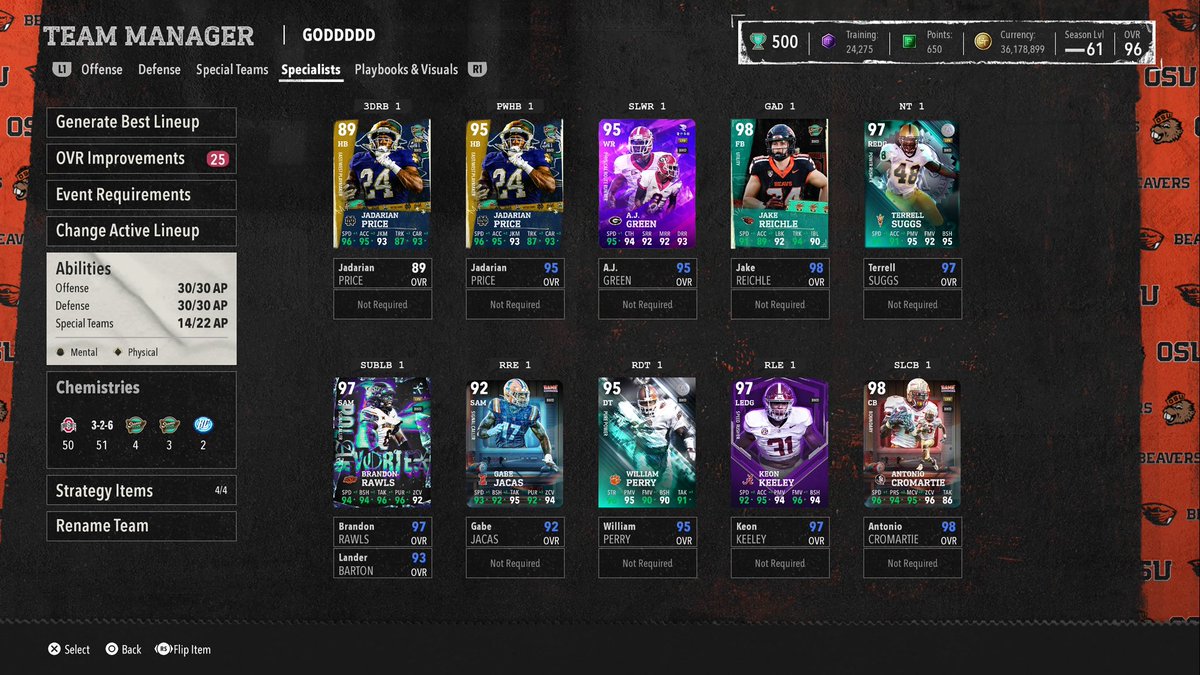The height and width of the screenshot is (675, 1200).
Task: Select the Ohio State chemistry icon
Action: (x=68, y=425)
